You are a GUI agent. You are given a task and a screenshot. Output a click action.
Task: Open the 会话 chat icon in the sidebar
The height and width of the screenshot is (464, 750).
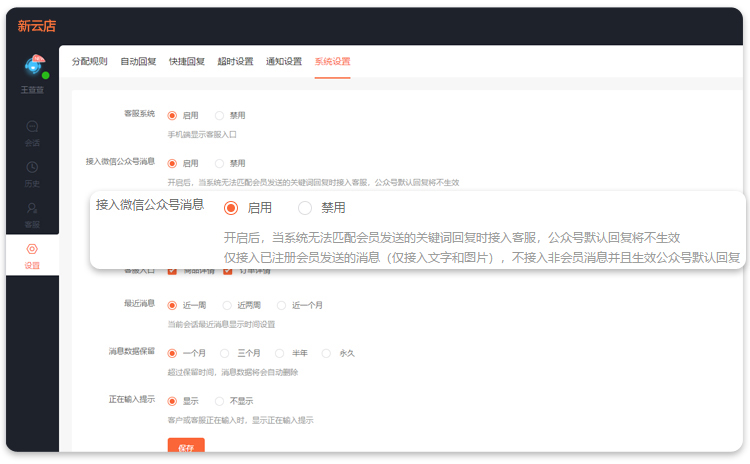point(32,127)
